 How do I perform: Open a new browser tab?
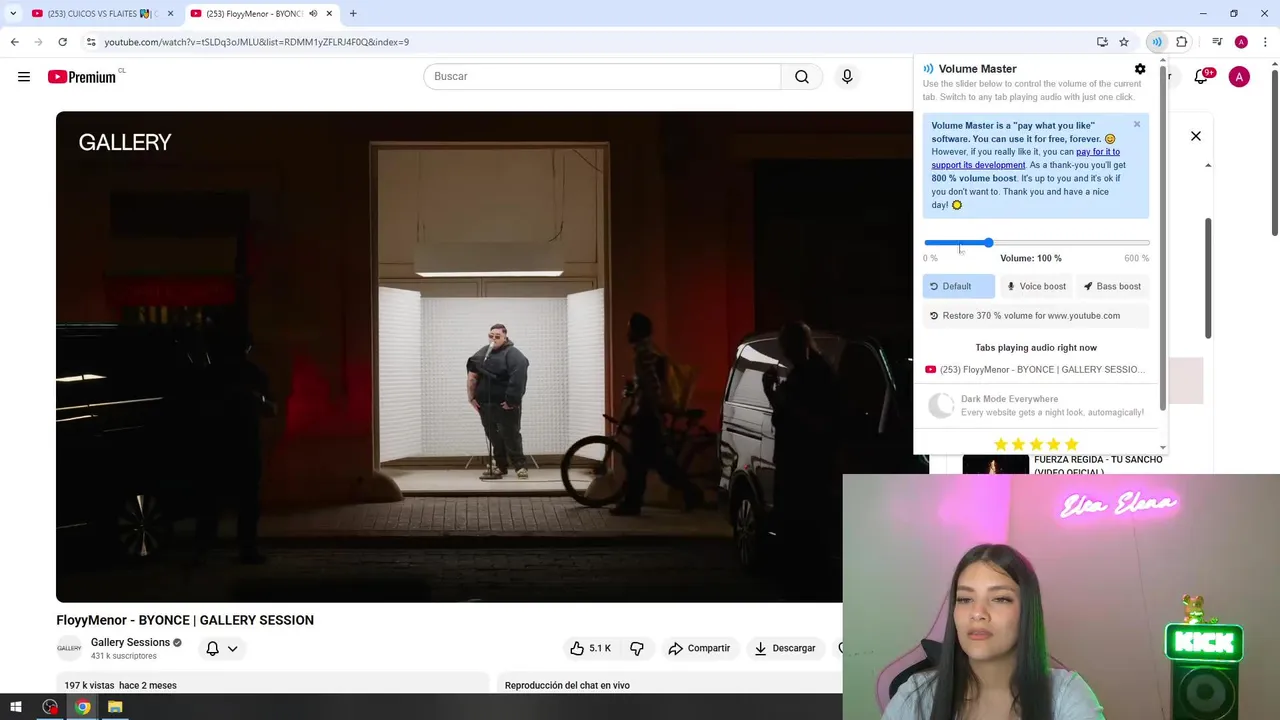(353, 14)
